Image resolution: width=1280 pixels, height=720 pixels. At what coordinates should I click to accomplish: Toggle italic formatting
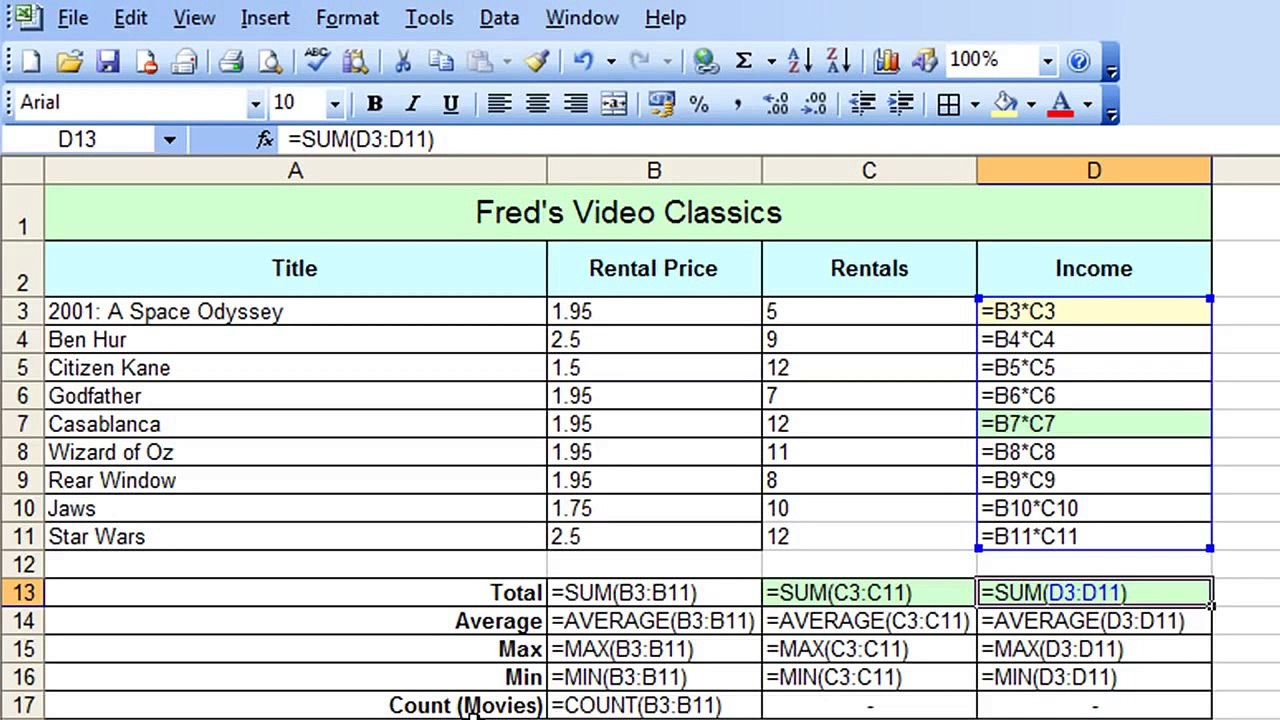(x=412, y=104)
